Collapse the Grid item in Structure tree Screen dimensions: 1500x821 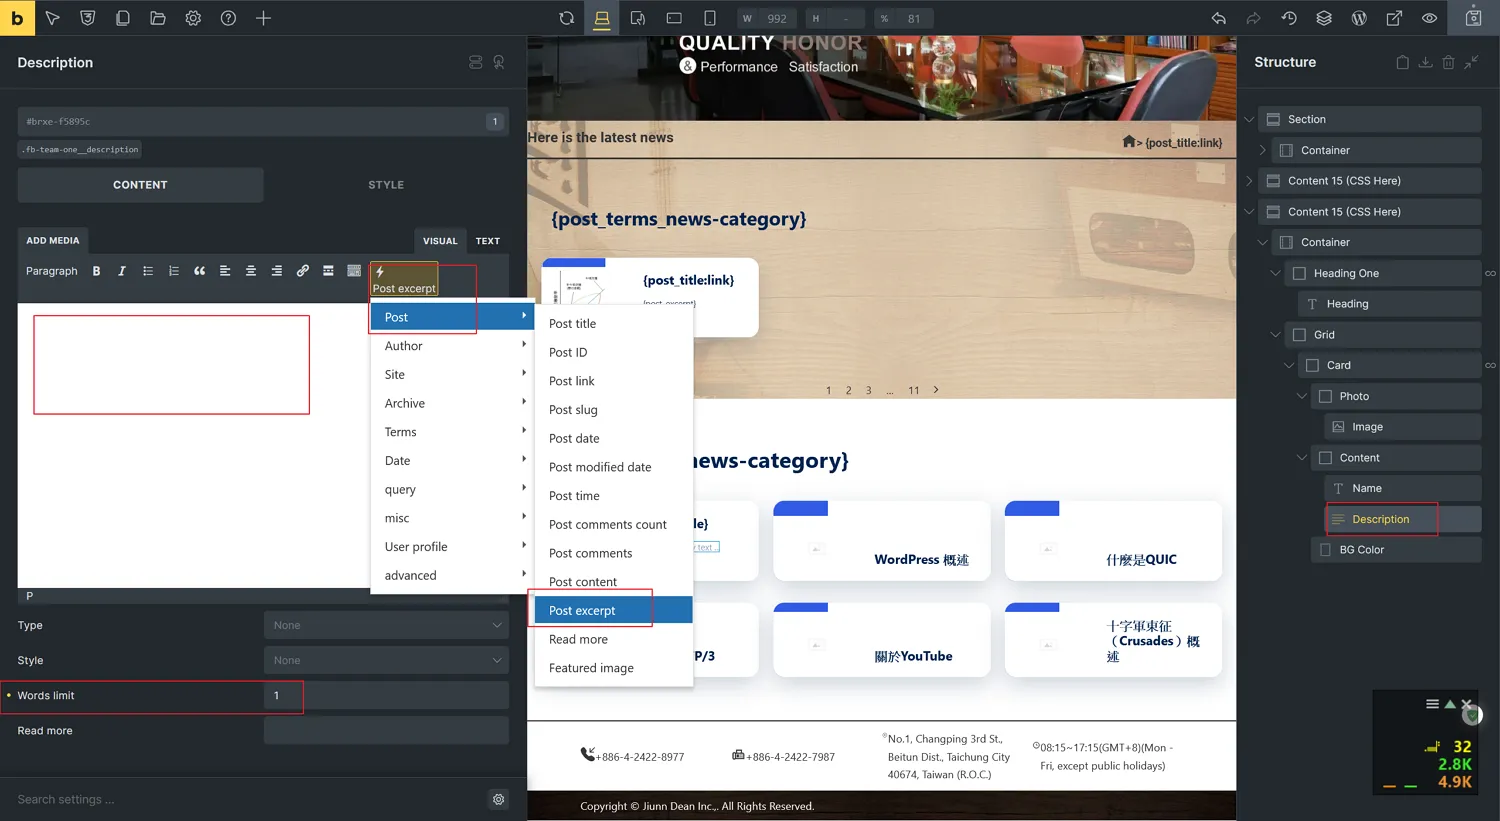pyautogui.click(x=1275, y=335)
